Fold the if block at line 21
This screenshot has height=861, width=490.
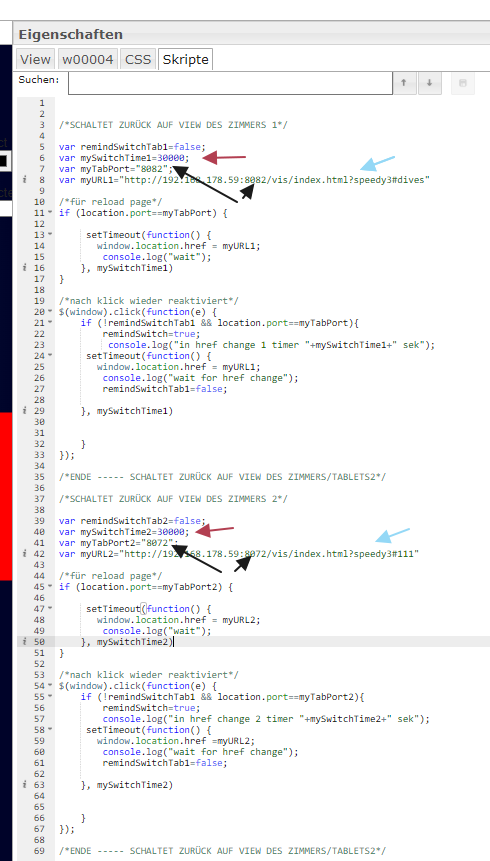pos(51,322)
